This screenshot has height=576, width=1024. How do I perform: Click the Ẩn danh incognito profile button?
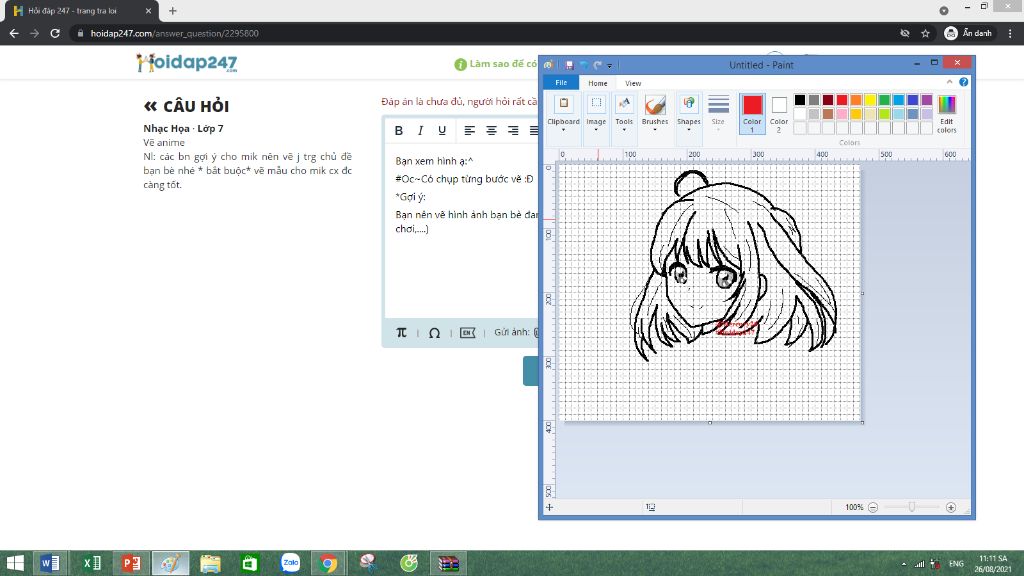click(x=968, y=33)
